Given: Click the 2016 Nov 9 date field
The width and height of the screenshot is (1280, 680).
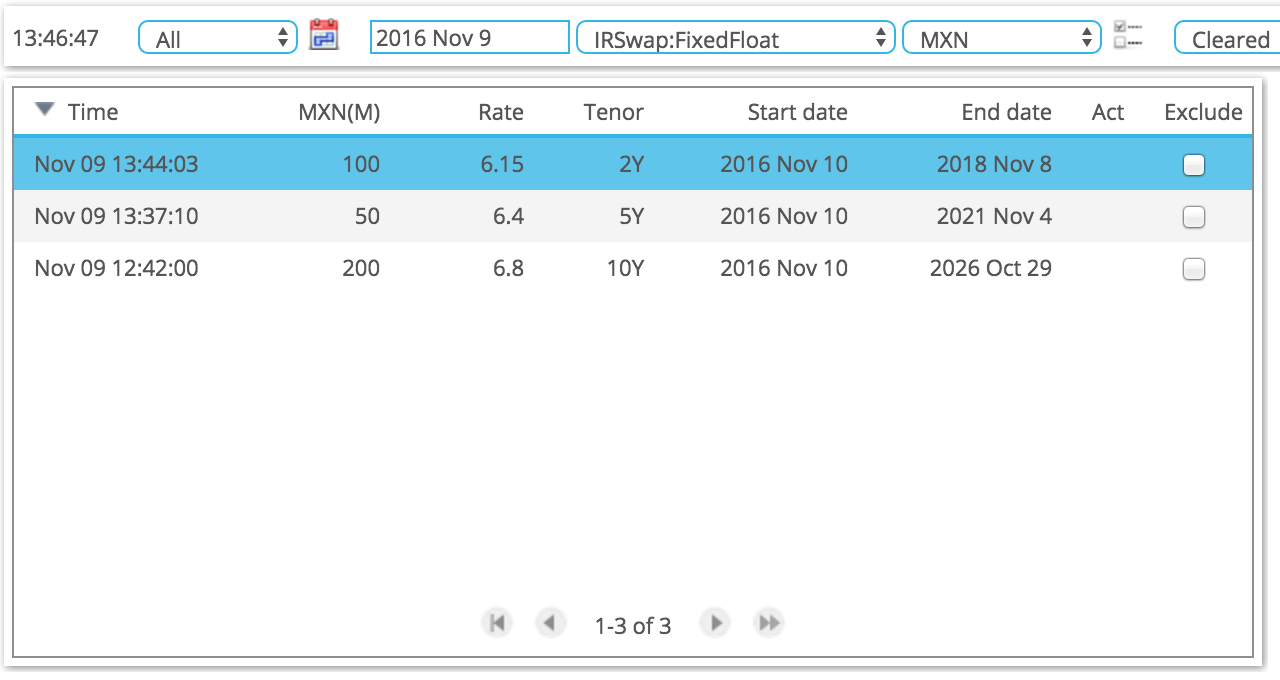Looking at the screenshot, I should 470,37.
